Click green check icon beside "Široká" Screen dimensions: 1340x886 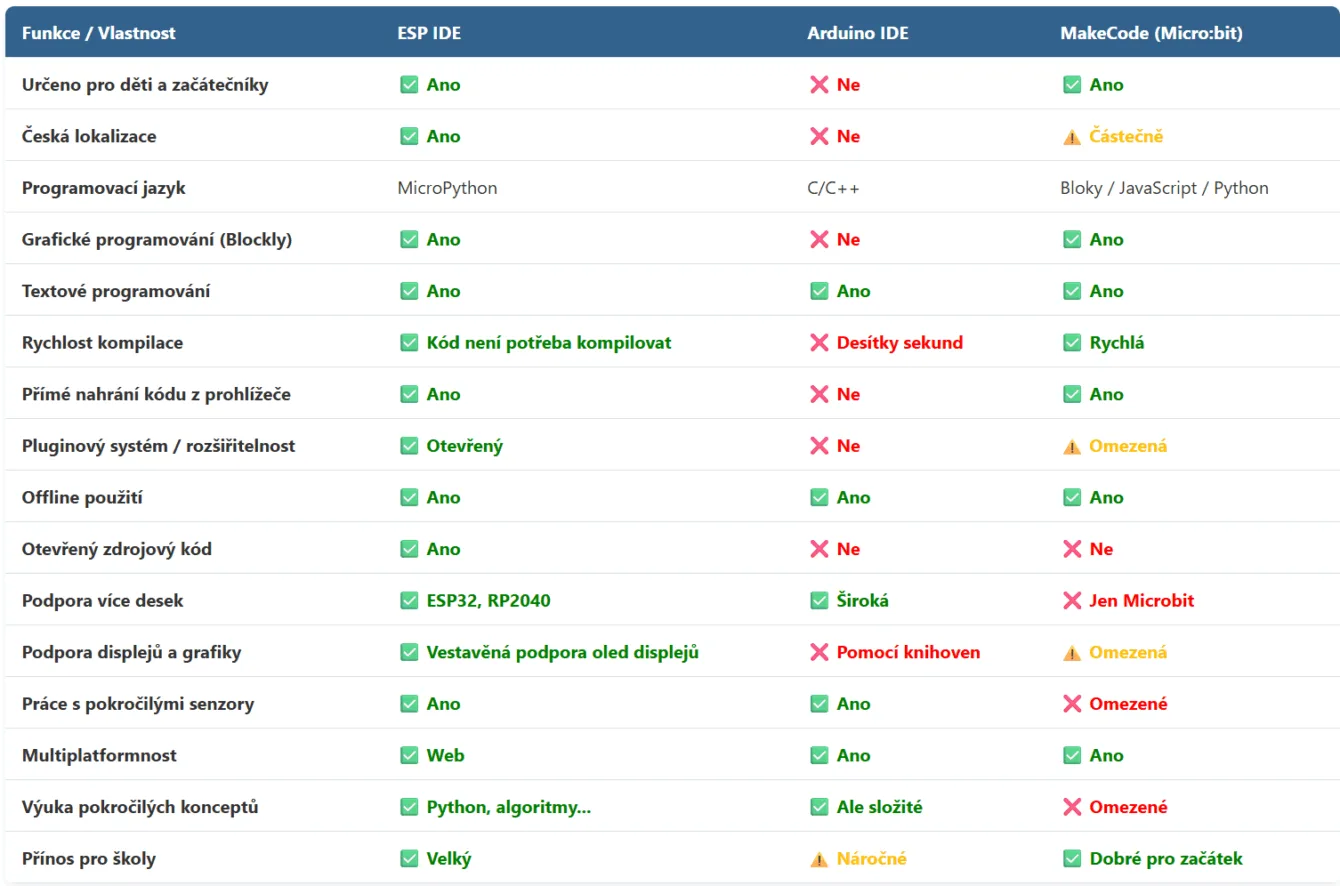click(x=819, y=601)
